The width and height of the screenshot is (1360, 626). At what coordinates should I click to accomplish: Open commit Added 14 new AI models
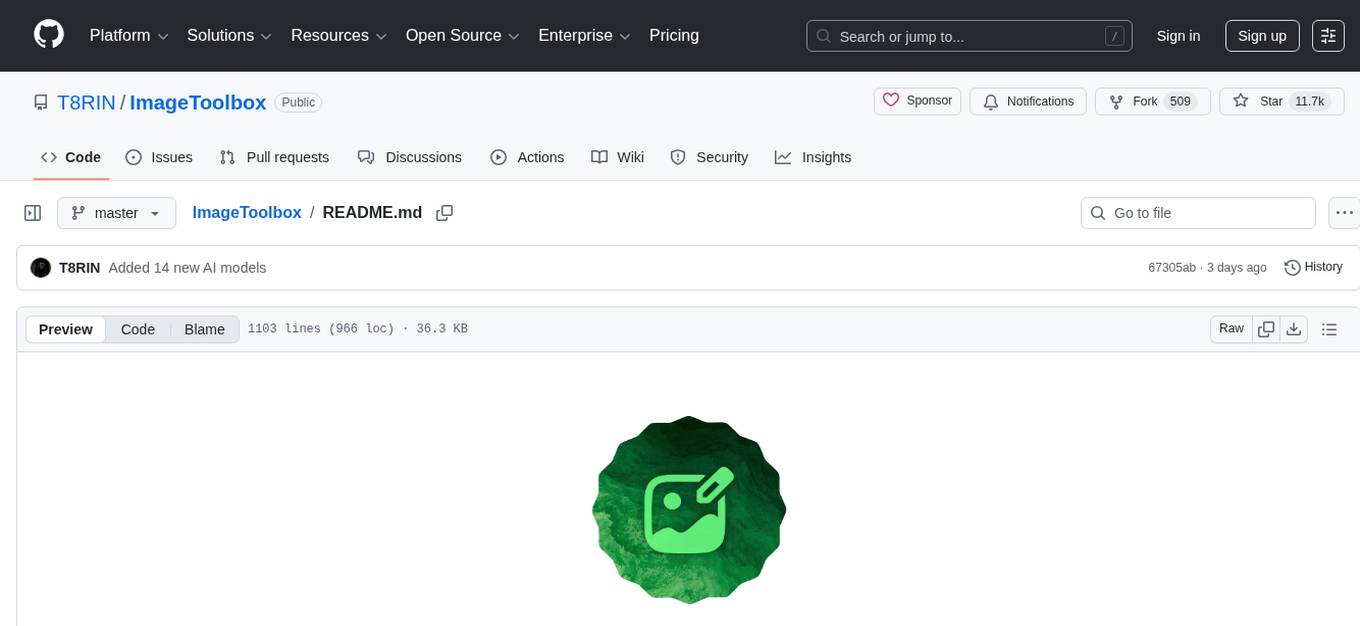click(x=187, y=267)
